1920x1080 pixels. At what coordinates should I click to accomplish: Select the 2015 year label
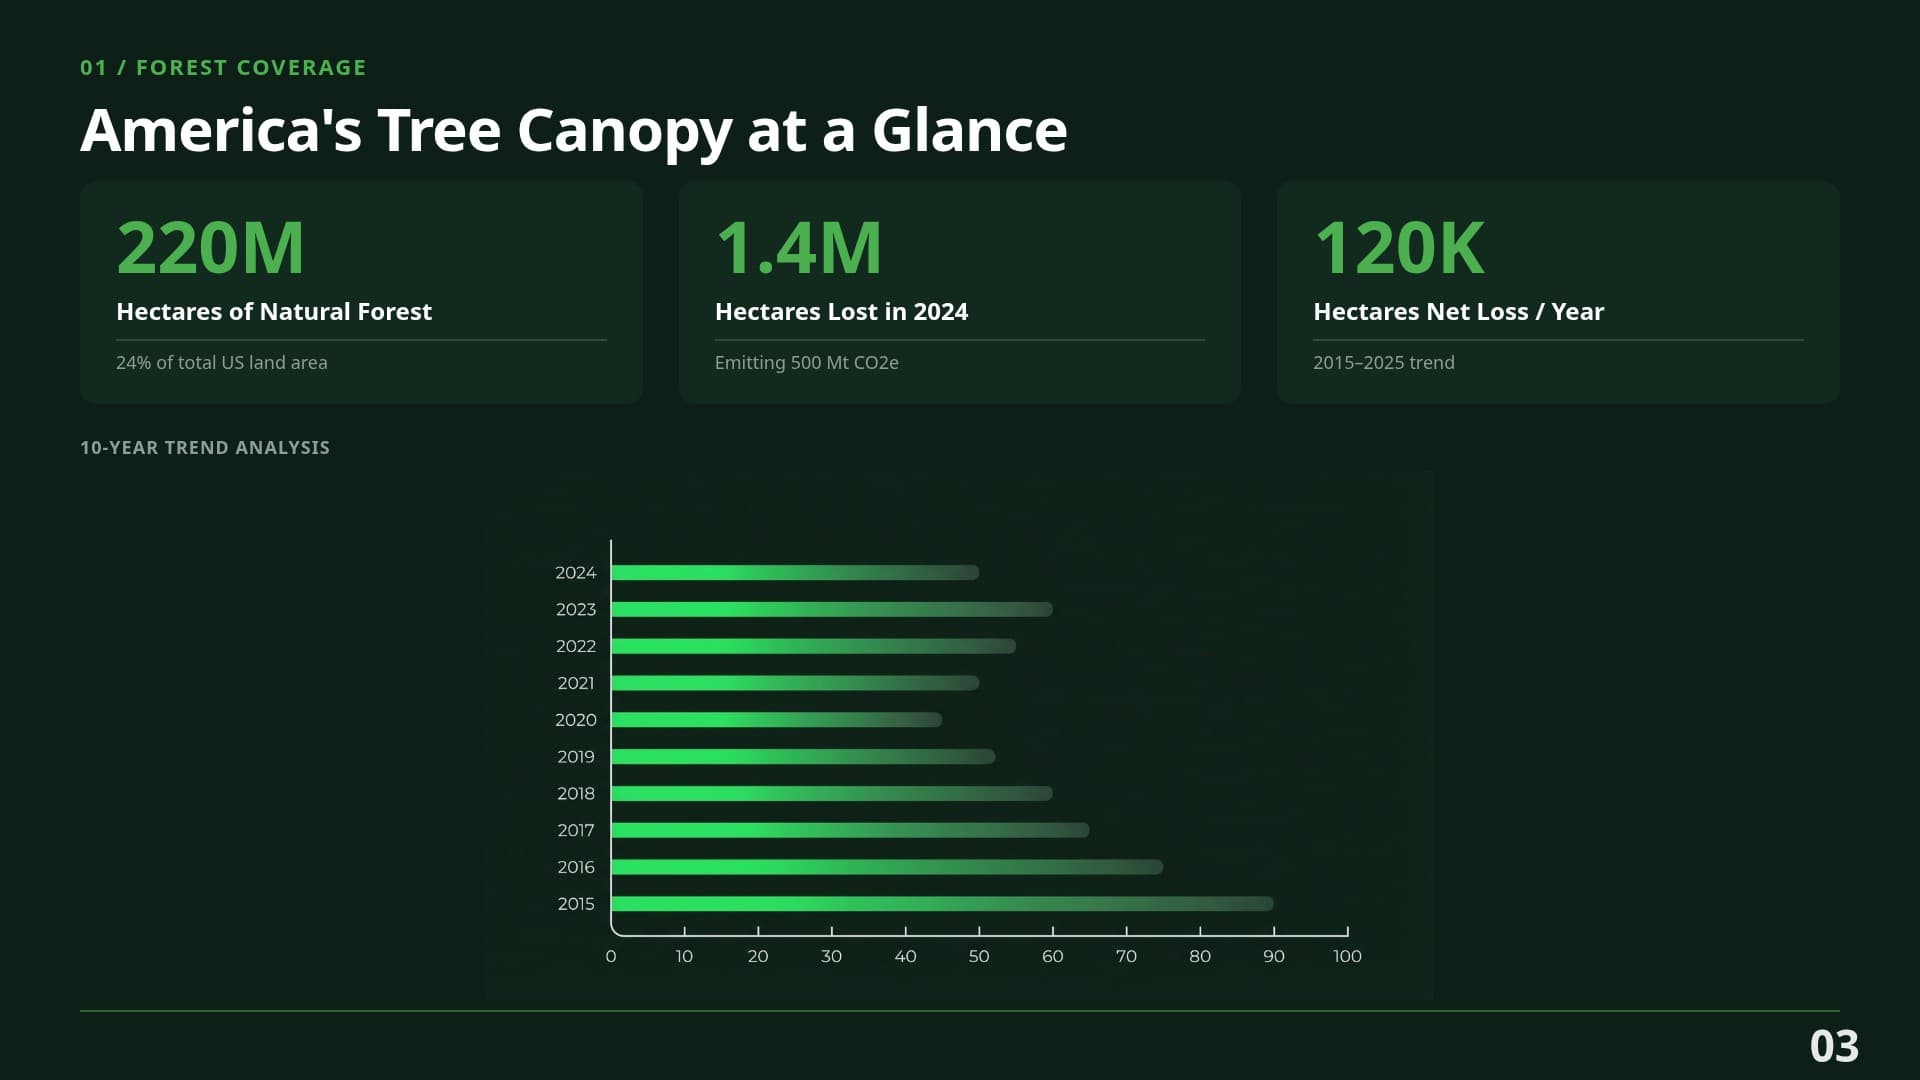click(x=575, y=903)
